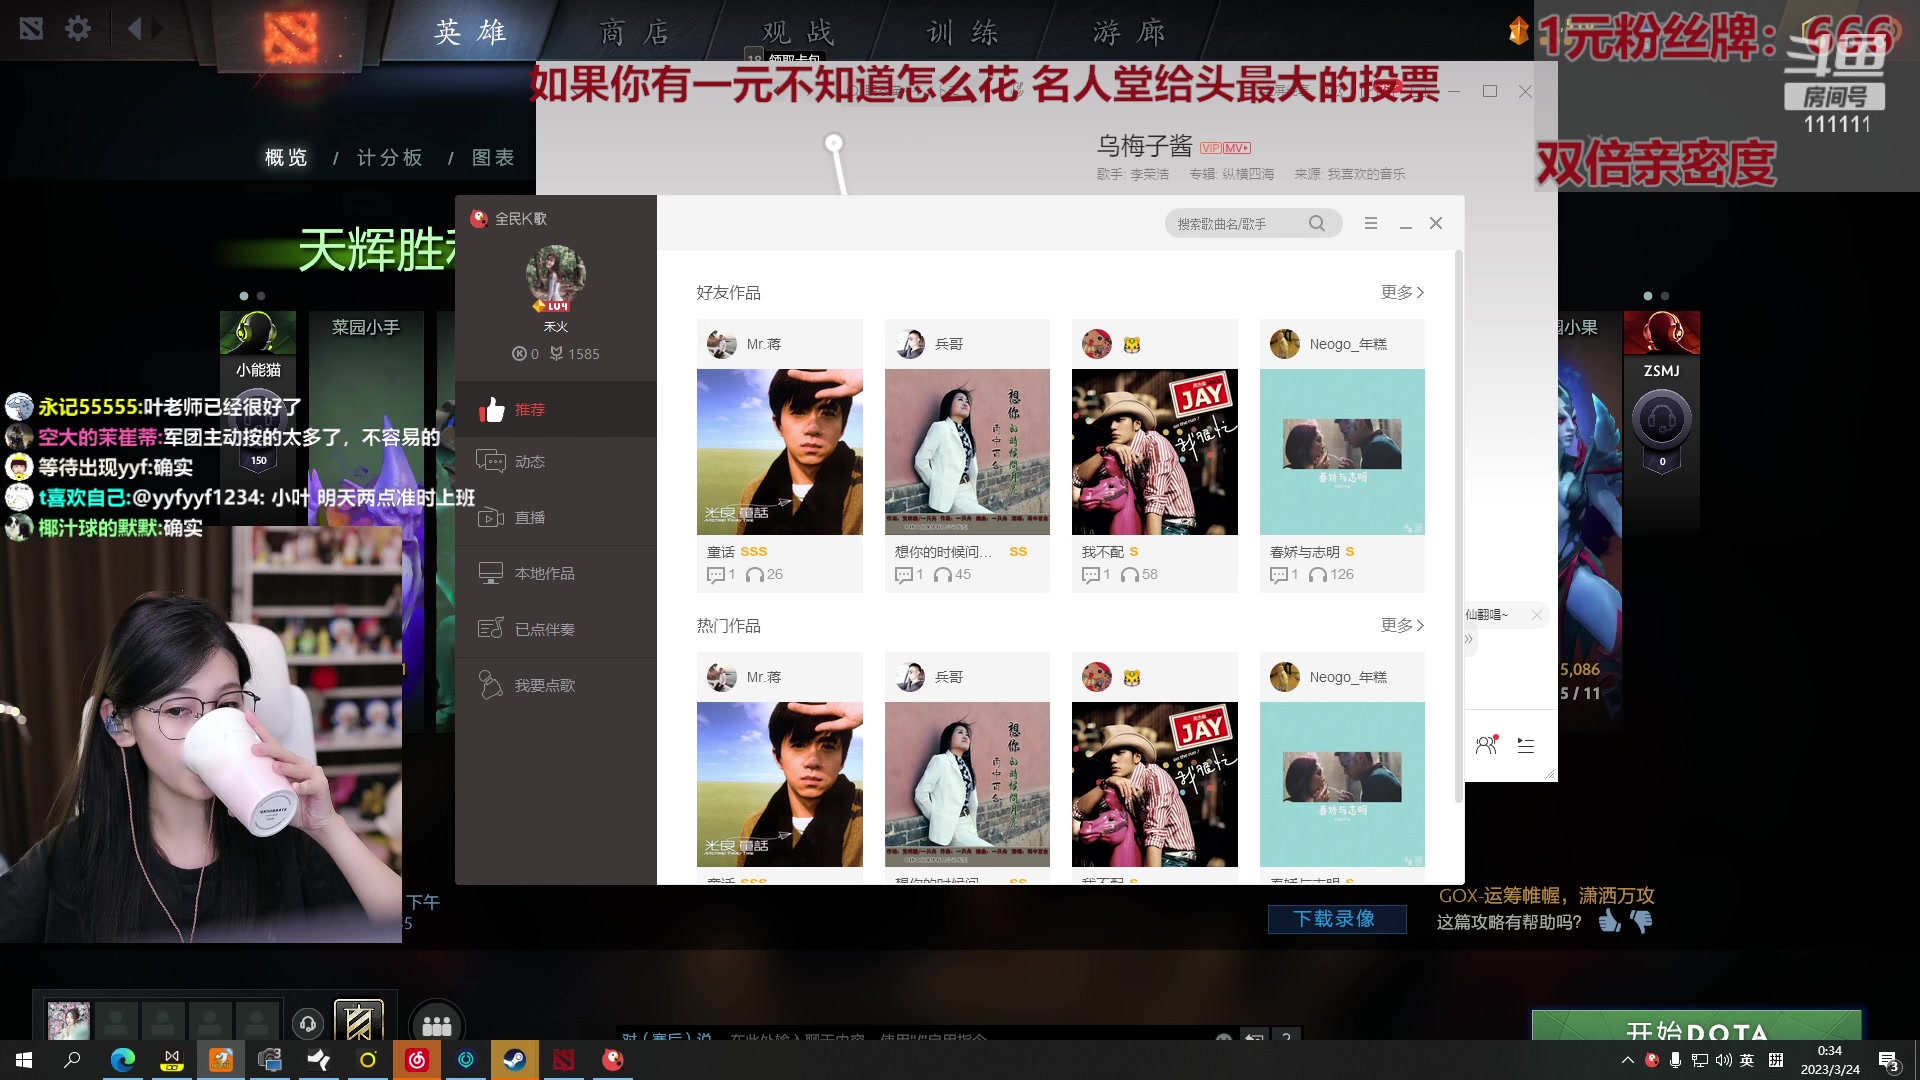Open the 动态 feed icon in the sidebar

tap(491, 461)
